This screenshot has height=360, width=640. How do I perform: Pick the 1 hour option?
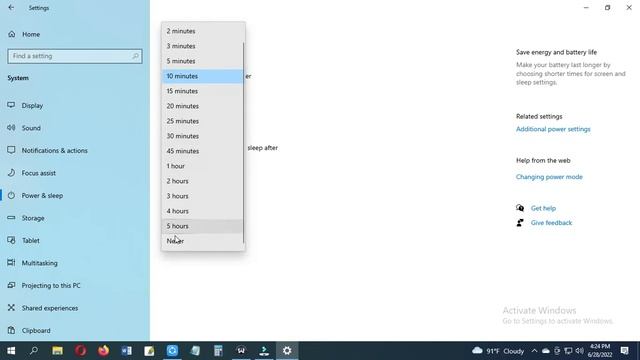pyautogui.click(x=202, y=166)
